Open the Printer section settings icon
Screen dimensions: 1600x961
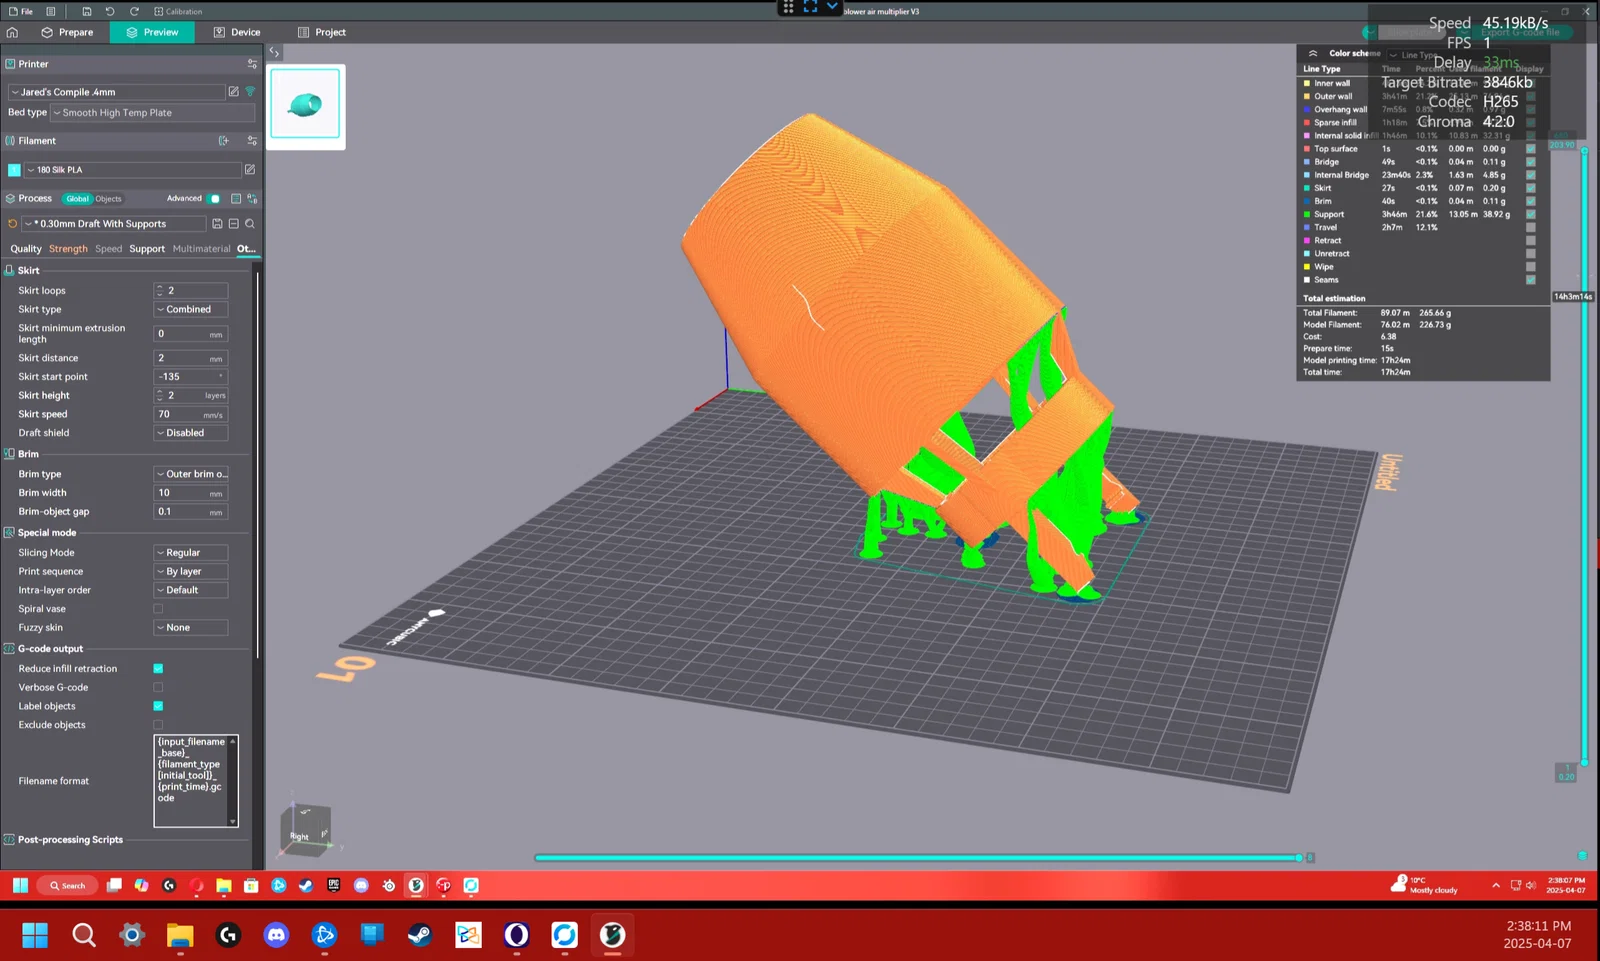tap(252, 64)
